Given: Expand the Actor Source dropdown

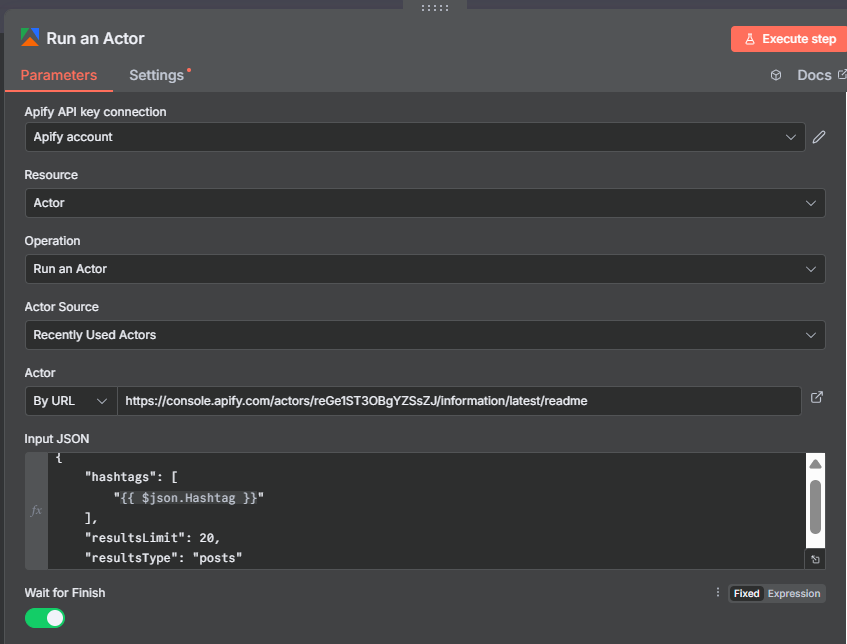Looking at the screenshot, I should pyautogui.click(x=425, y=335).
